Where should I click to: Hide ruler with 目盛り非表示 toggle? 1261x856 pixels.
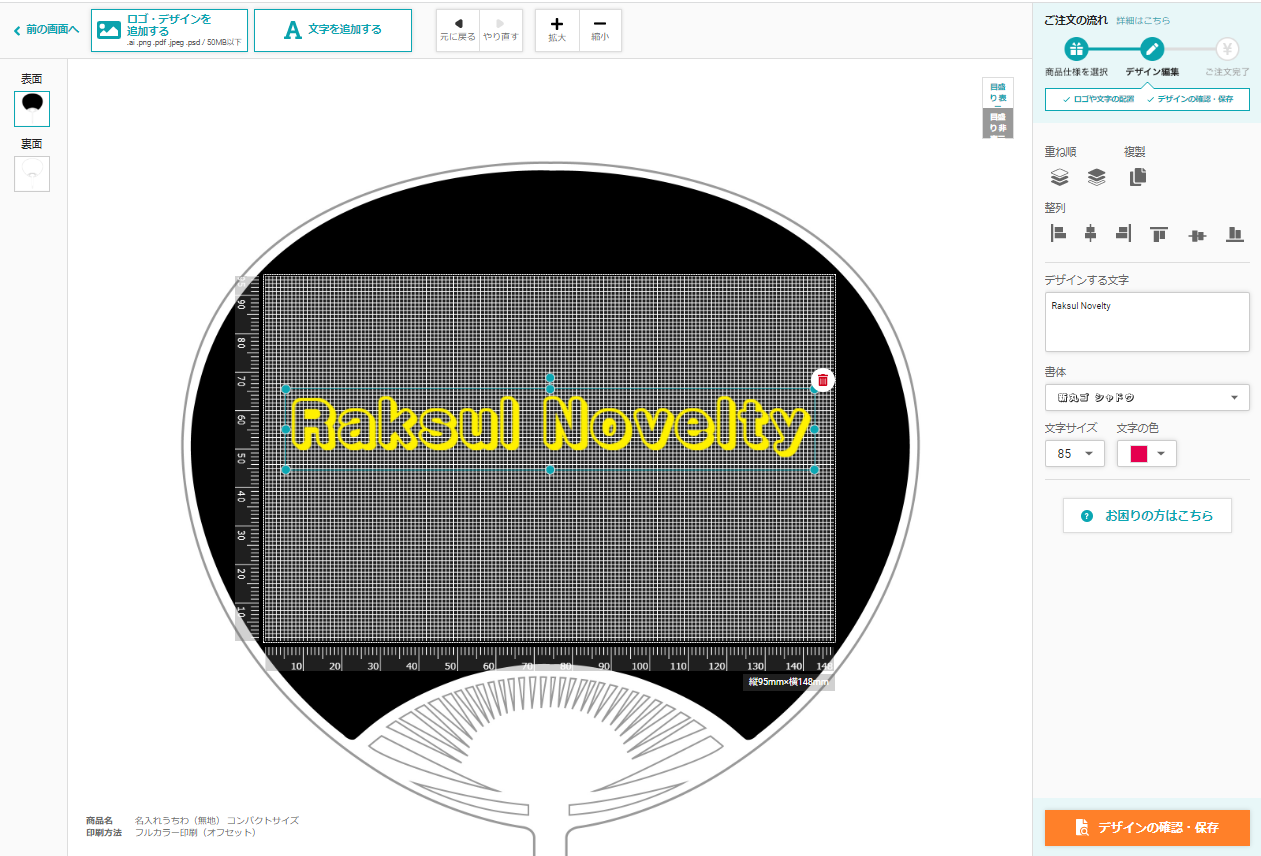[x=998, y=123]
